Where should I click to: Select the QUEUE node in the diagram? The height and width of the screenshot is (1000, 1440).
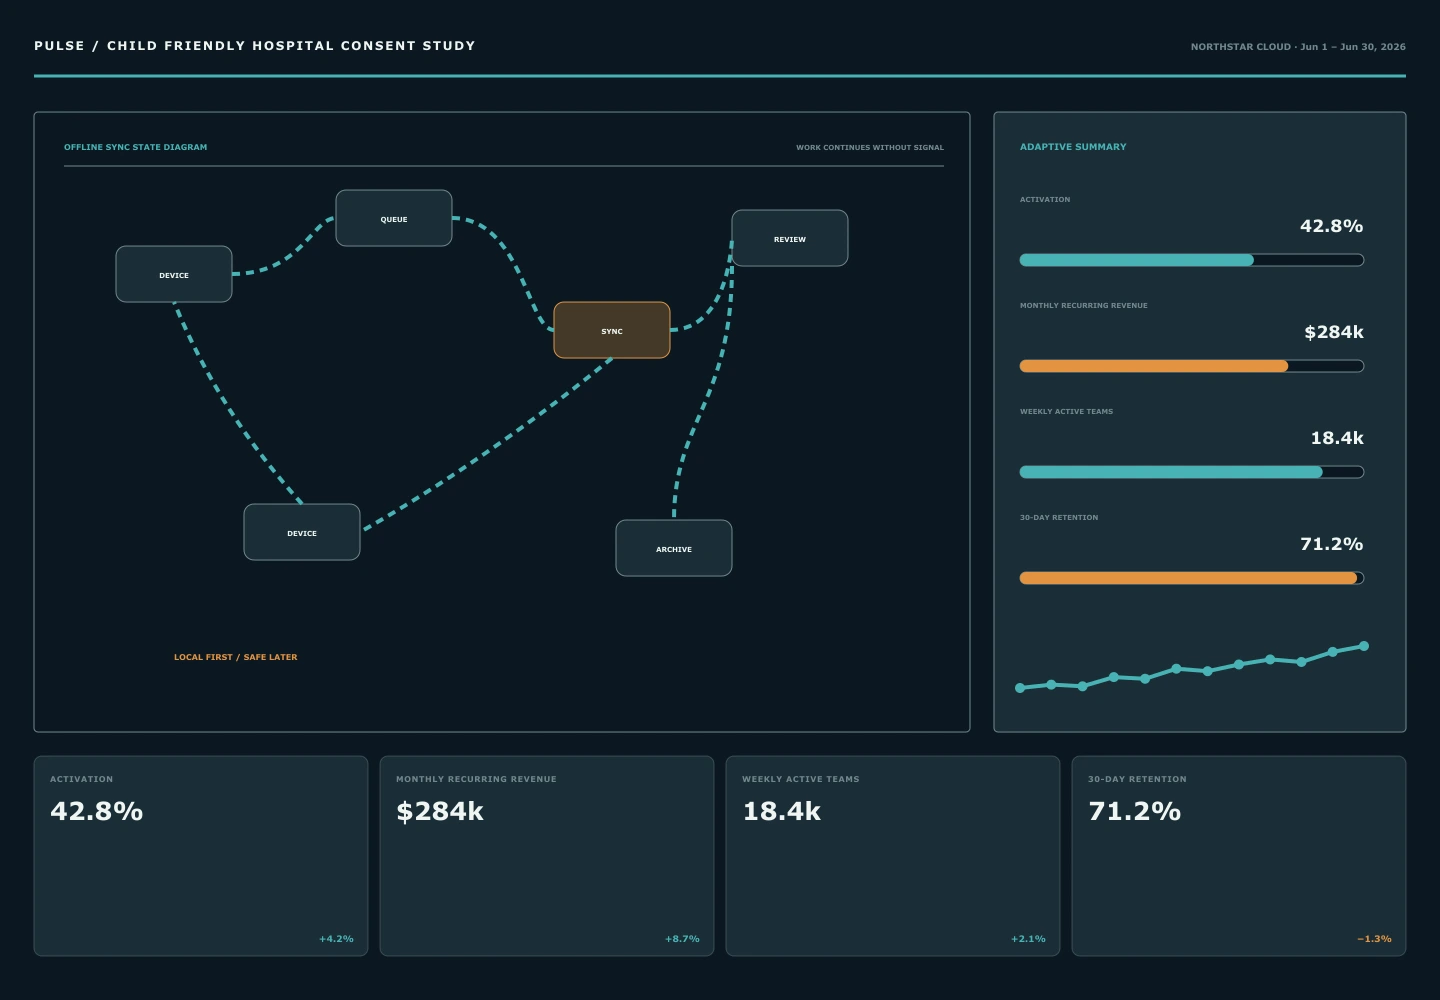pyautogui.click(x=394, y=218)
